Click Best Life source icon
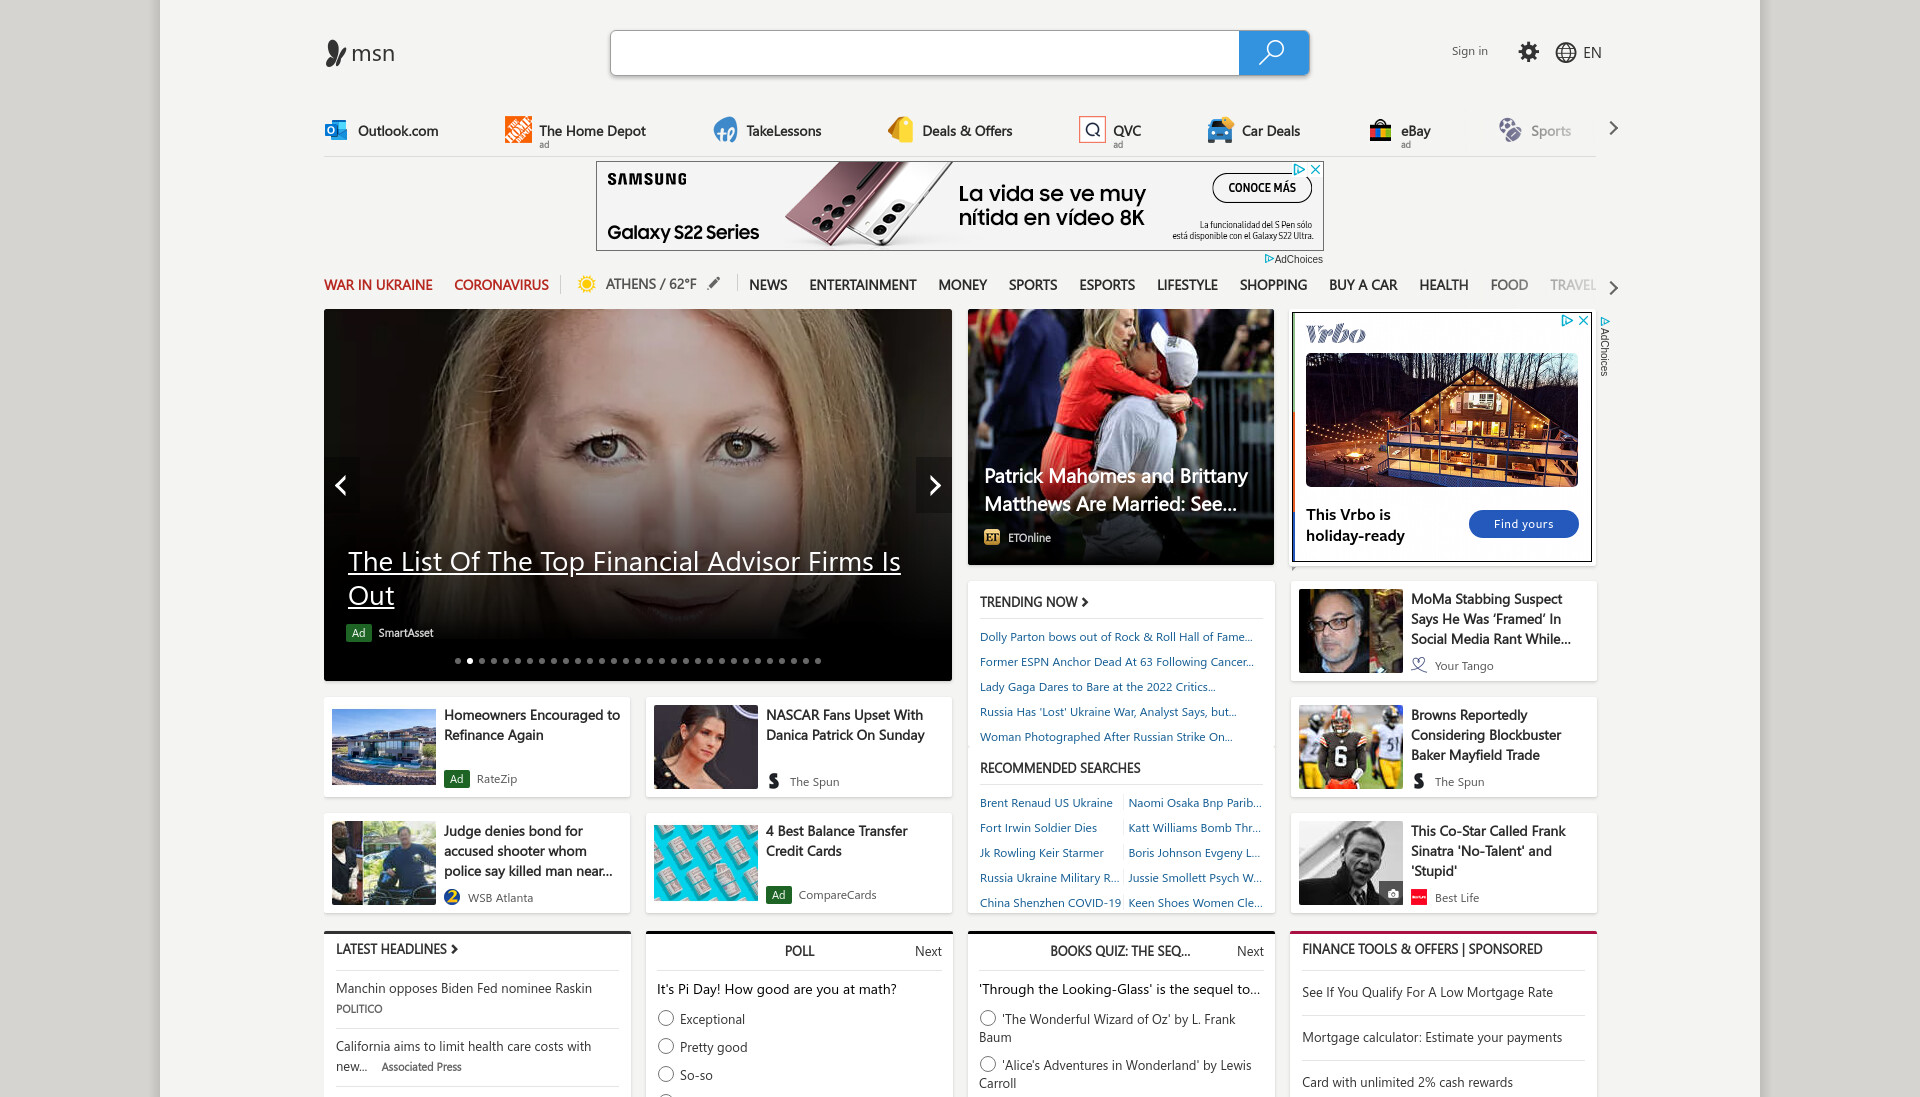The image size is (1920, 1097). (1419, 897)
